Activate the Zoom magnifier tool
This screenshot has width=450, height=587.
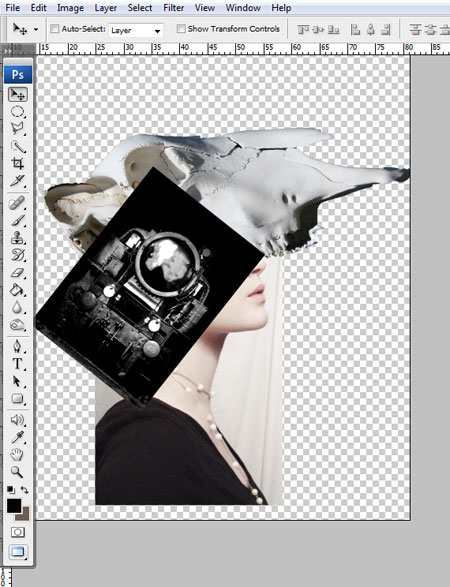[18, 472]
